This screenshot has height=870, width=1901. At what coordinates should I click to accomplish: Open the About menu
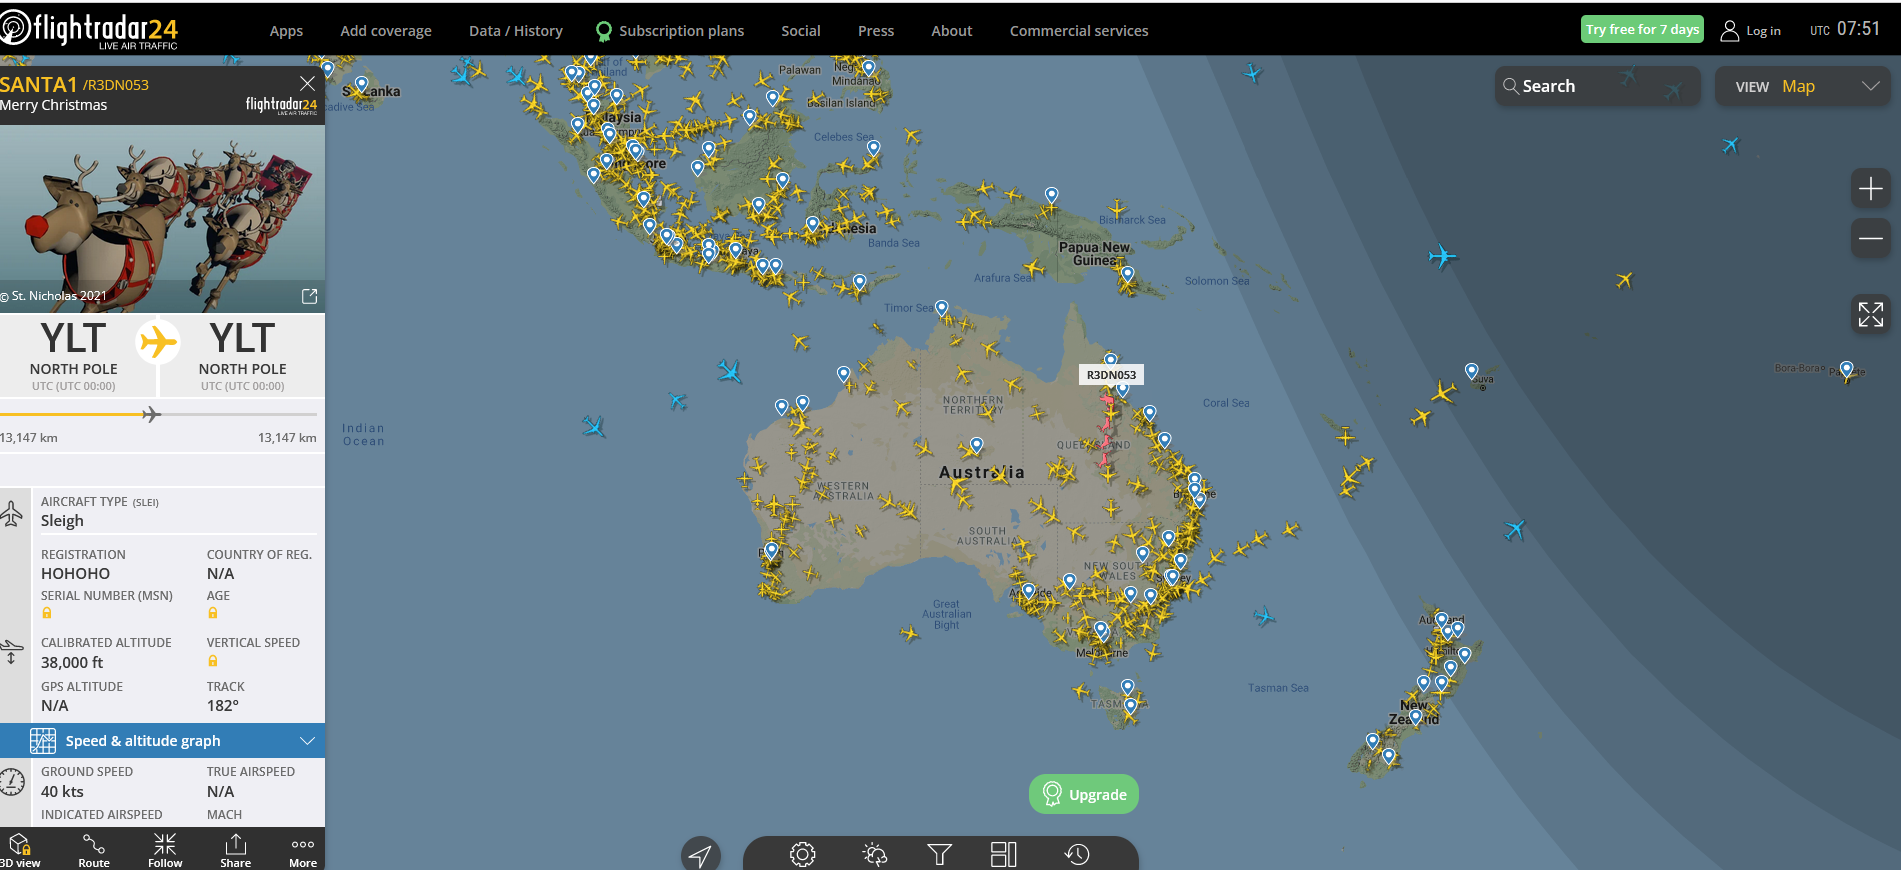click(x=952, y=31)
